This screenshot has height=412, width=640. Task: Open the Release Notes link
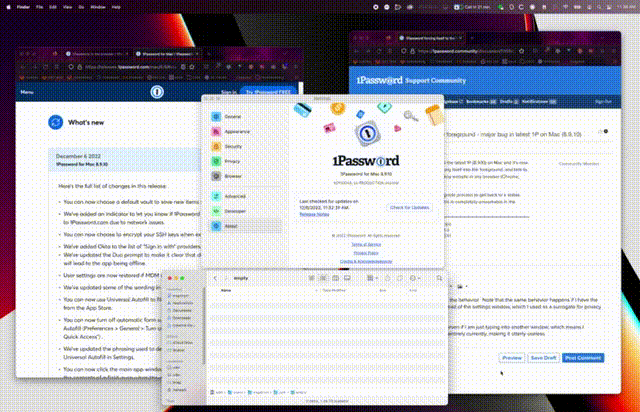click(x=312, y=214)
